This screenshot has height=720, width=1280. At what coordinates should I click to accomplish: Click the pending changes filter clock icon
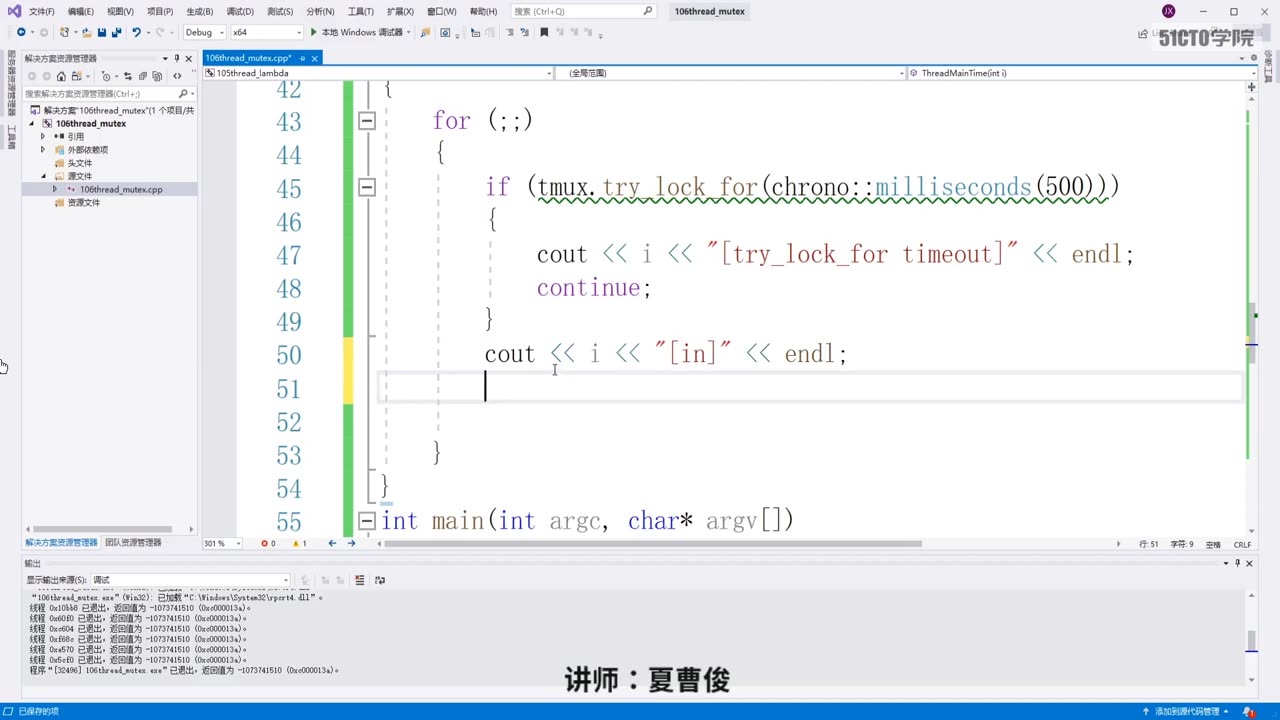106,76
